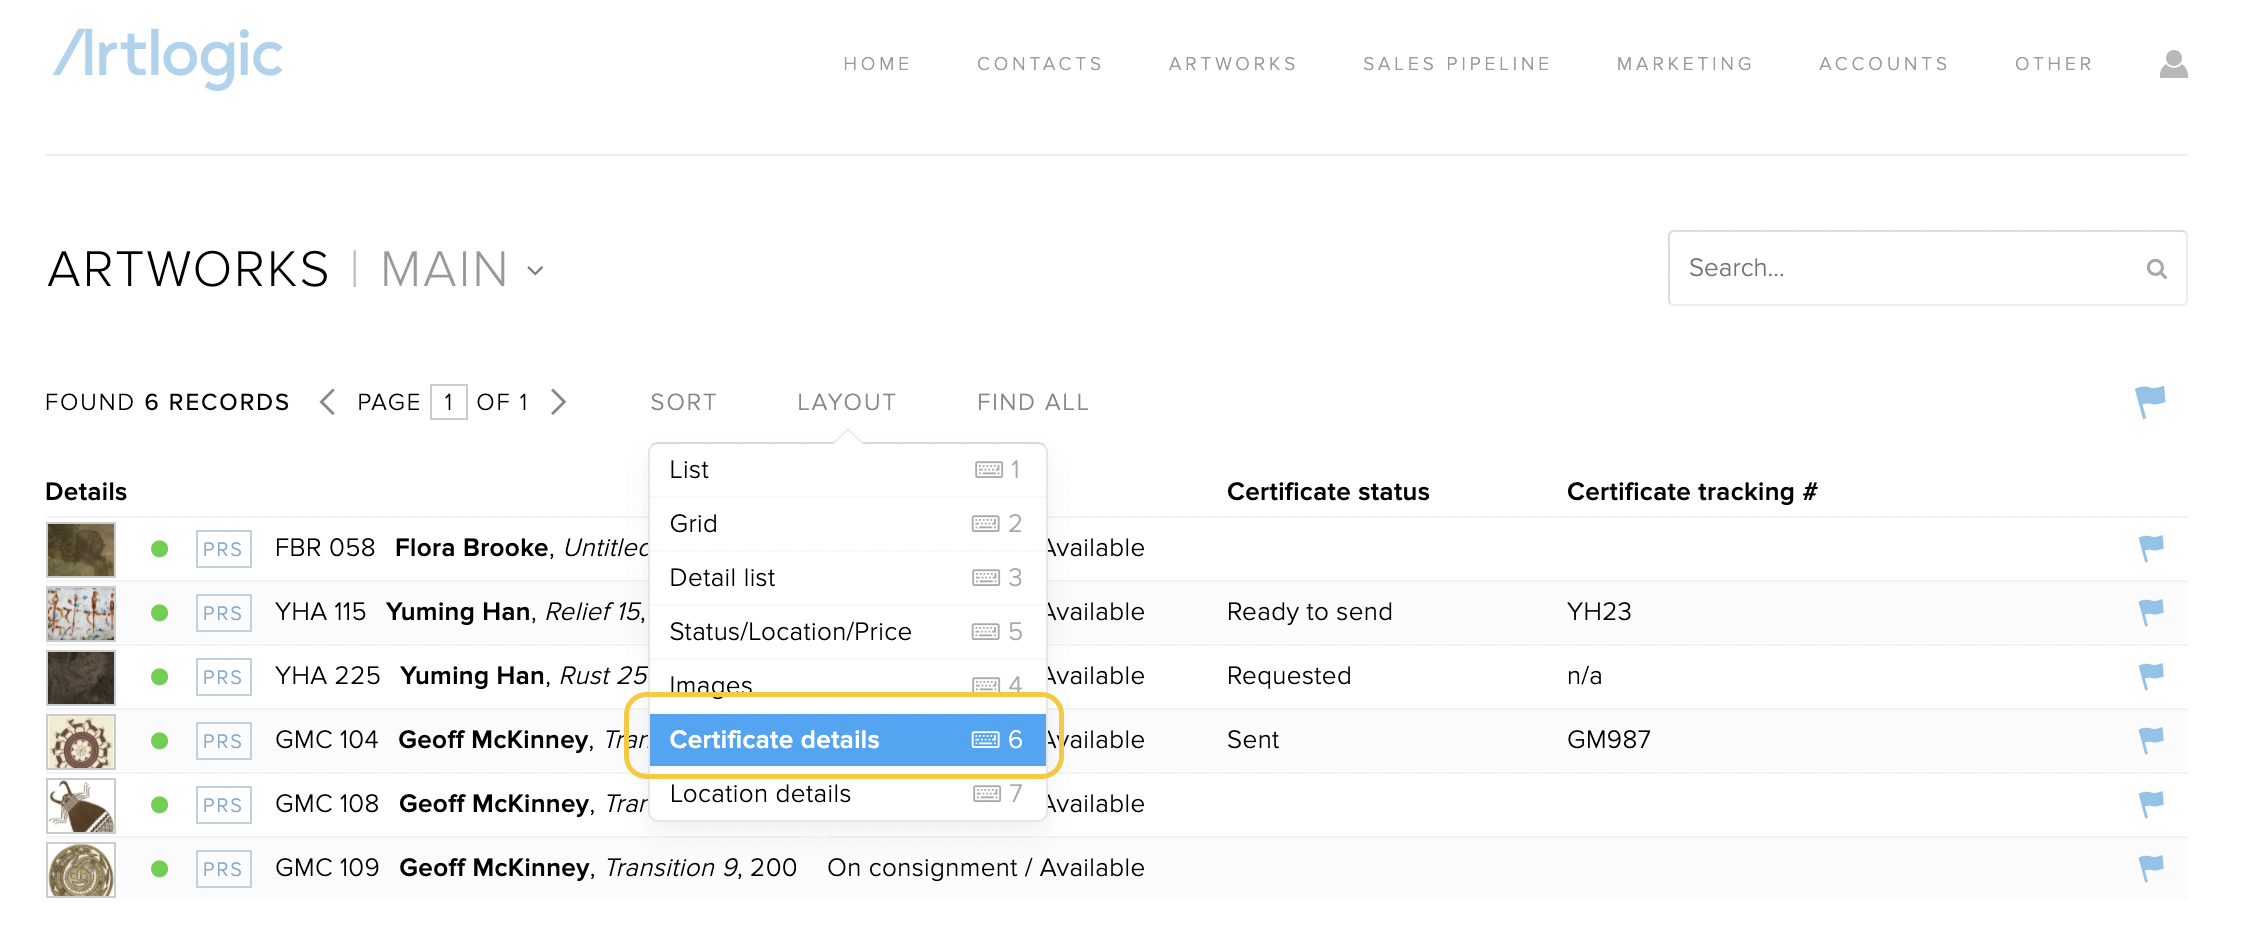Image resolution: width=2264 pixels, height=942 pixels.
Task: Open the SALES PIPELINE tab
Action: tap(1457, 64)
